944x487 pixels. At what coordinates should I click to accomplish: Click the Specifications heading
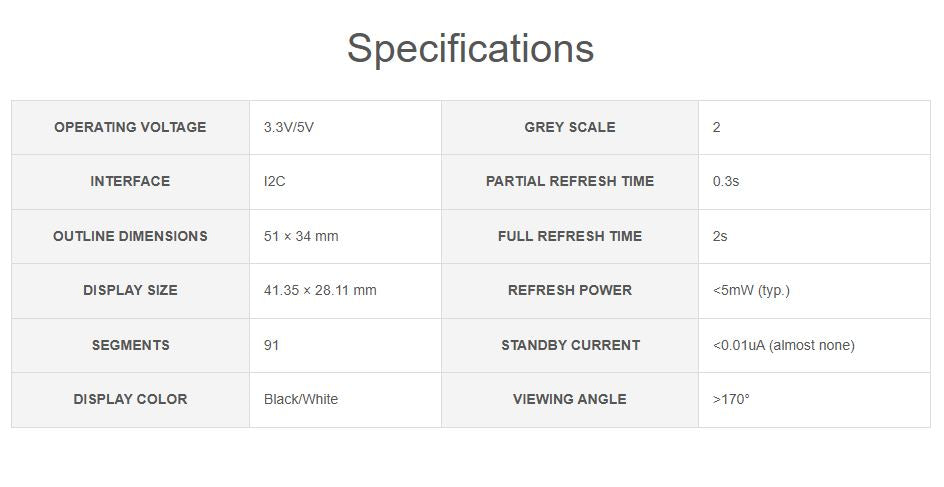470,48
